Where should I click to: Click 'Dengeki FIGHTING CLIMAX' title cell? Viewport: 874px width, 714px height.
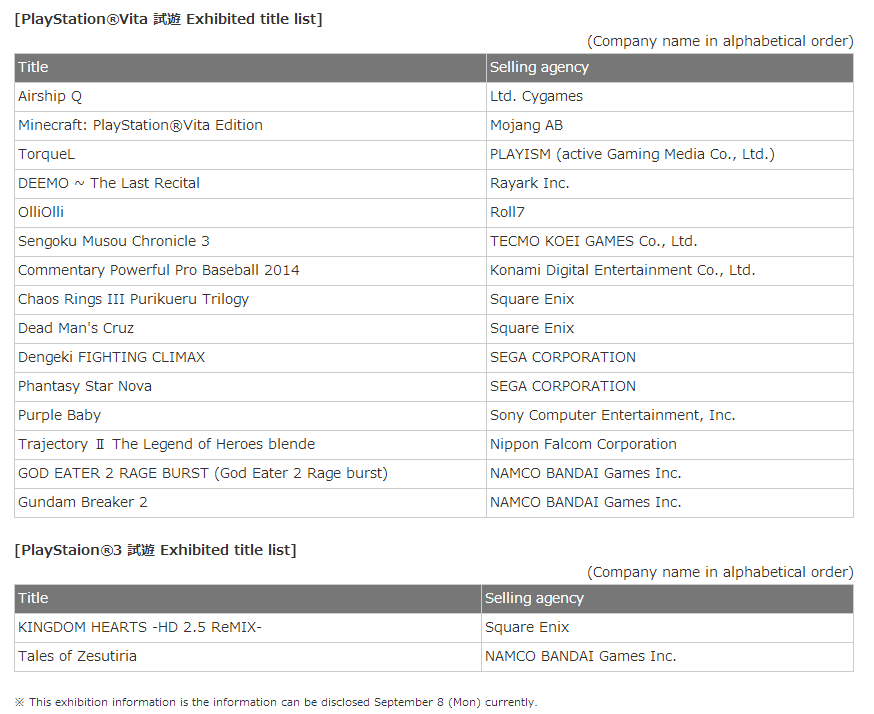click(x=250, y=357)
